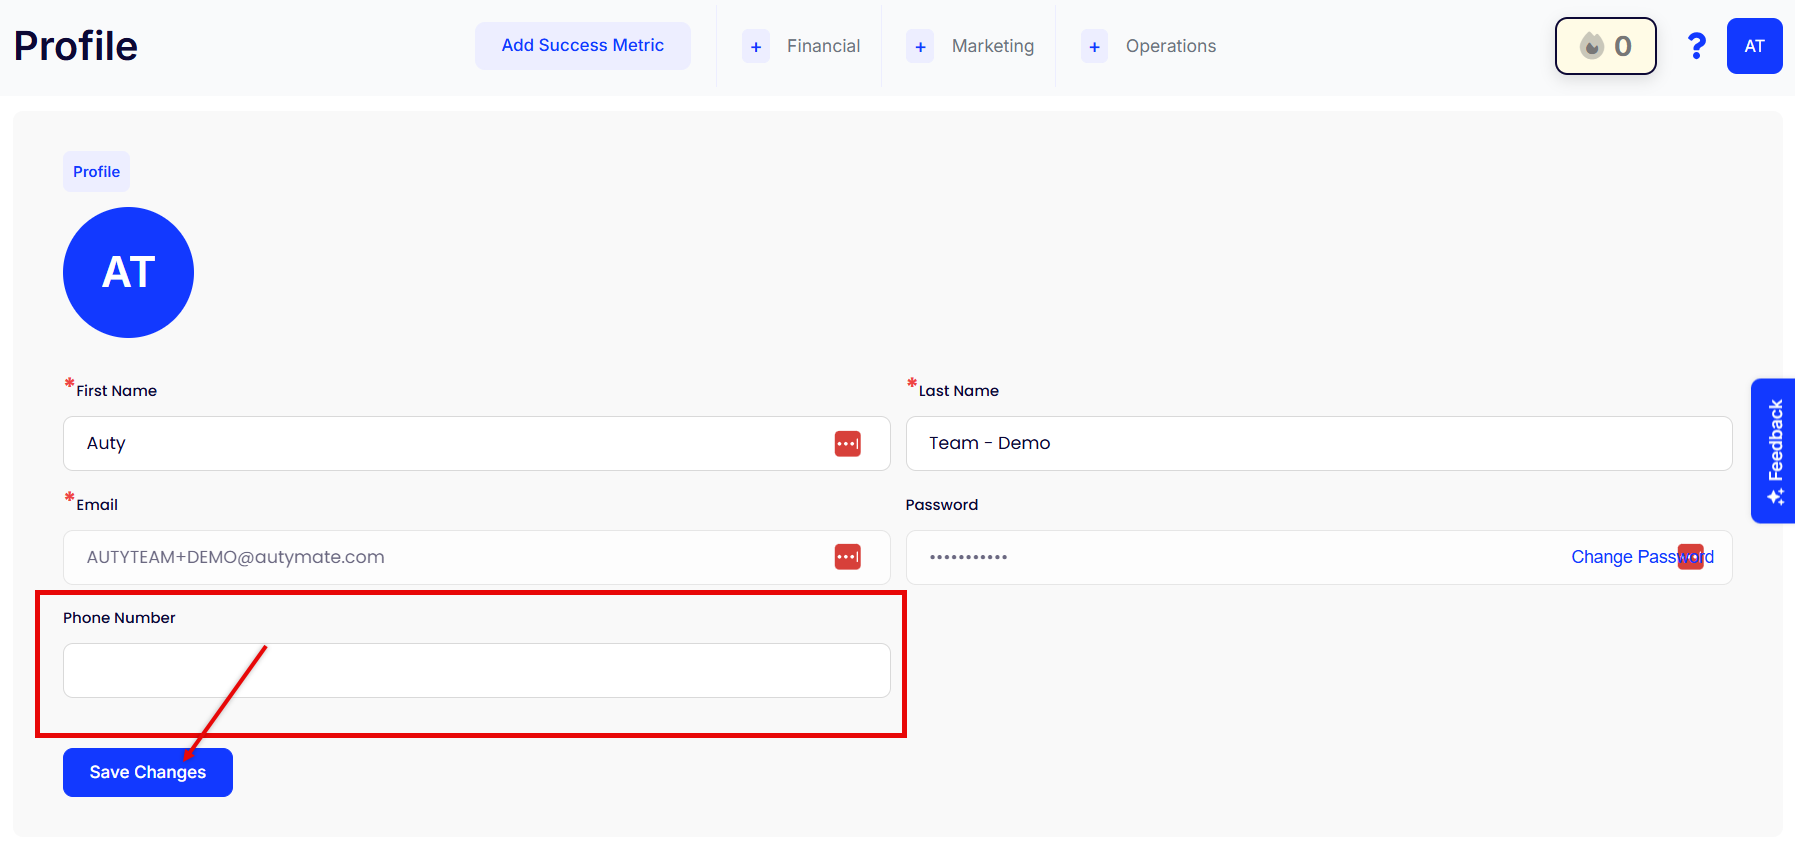Open help via the question mark icon
1795x846 pixels.
1696,46
